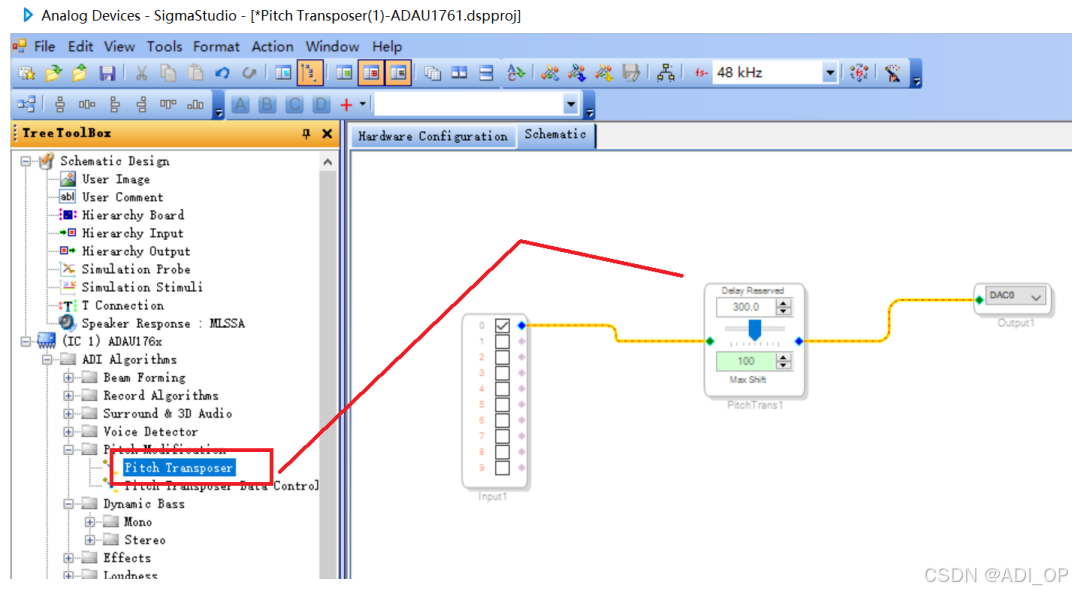Viewport: 1072px width, 592px height.
Task: Select Speaker Response : MLSSA item
Action: coord(163,323)
